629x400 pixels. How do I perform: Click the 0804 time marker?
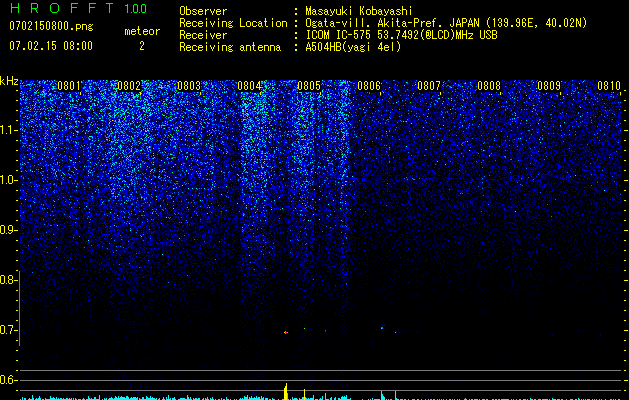pyautogui.click(x=249, y=86)
